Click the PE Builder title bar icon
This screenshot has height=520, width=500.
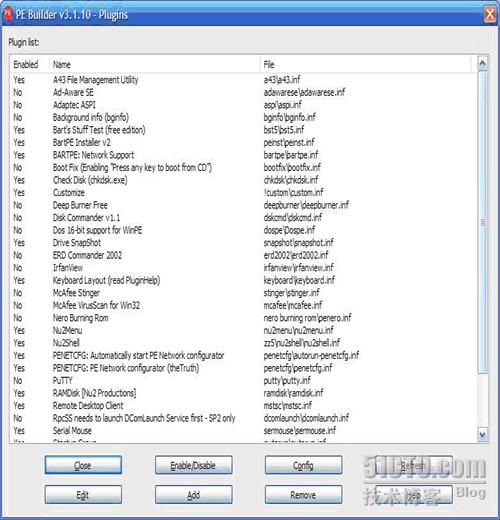click(x=8, y=14)
